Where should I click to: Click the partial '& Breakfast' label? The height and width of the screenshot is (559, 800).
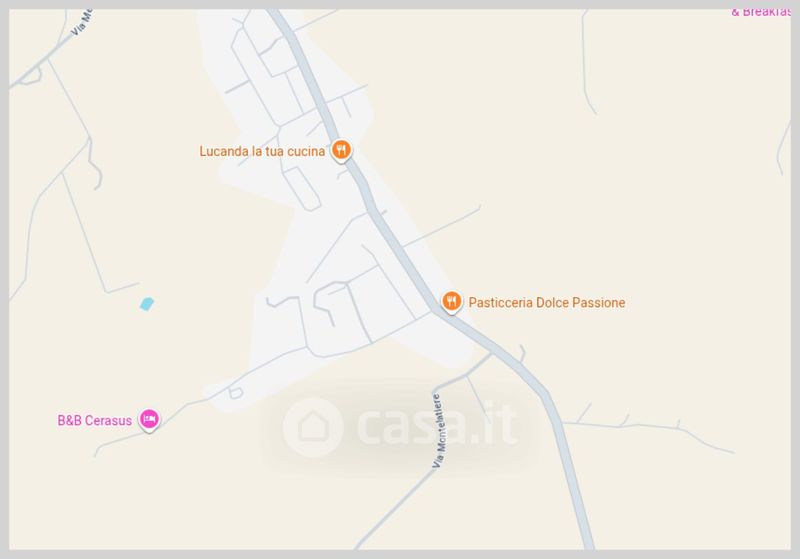760,12
